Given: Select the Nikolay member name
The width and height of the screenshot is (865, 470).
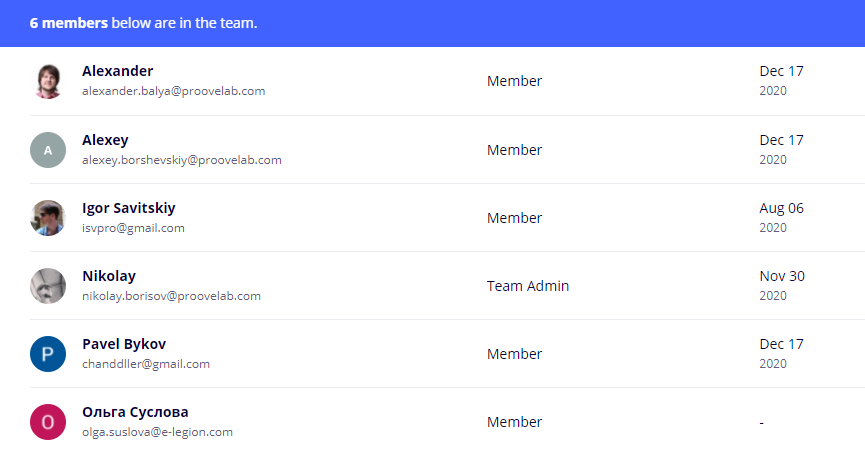Looking at the screenshot, I should 109,276.
